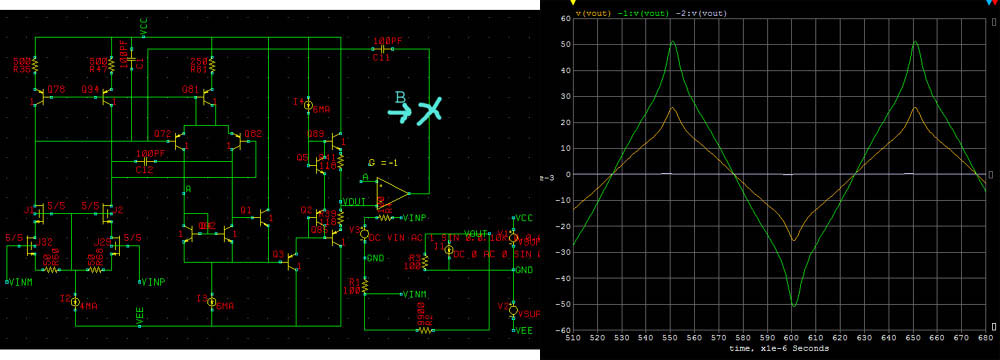Click the 'G = -1' gain text
The height and width of the screenshot is (360, 1000).
(x=383, y=163)
